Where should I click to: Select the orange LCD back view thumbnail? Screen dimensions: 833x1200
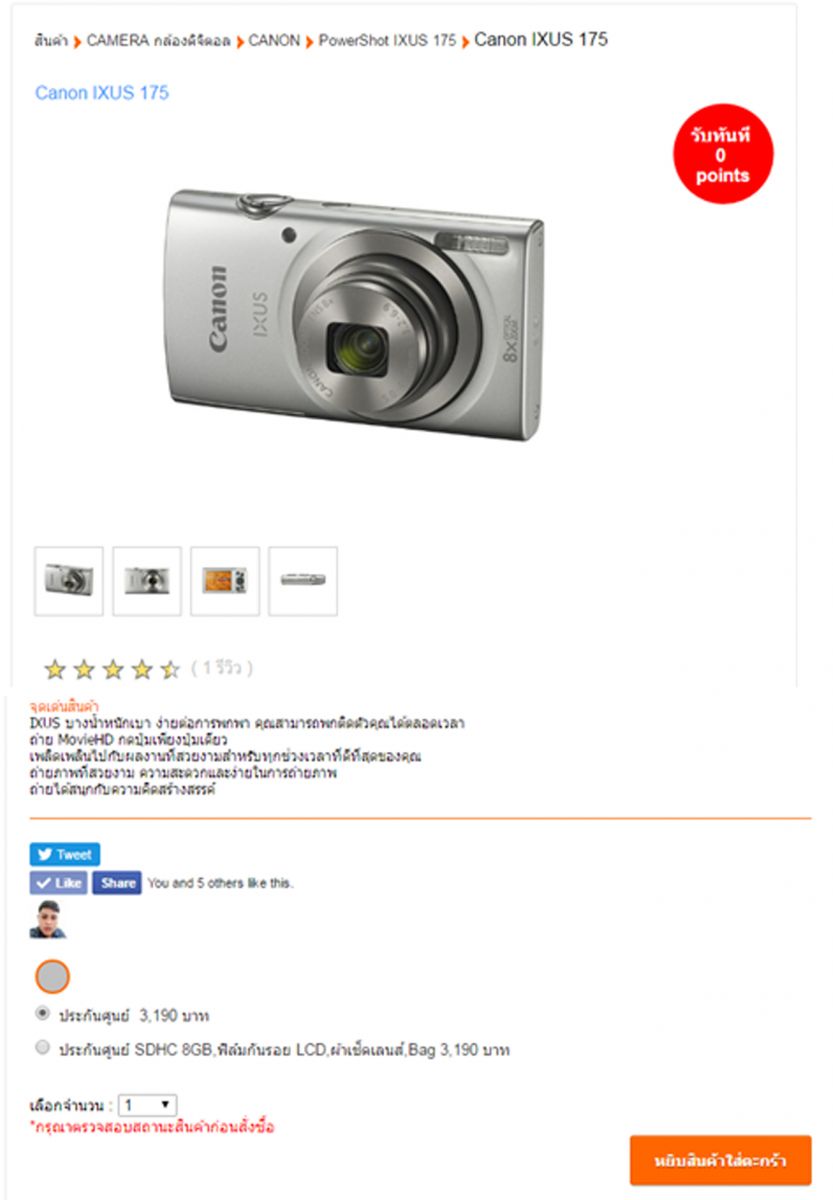[x=225, y=581]
